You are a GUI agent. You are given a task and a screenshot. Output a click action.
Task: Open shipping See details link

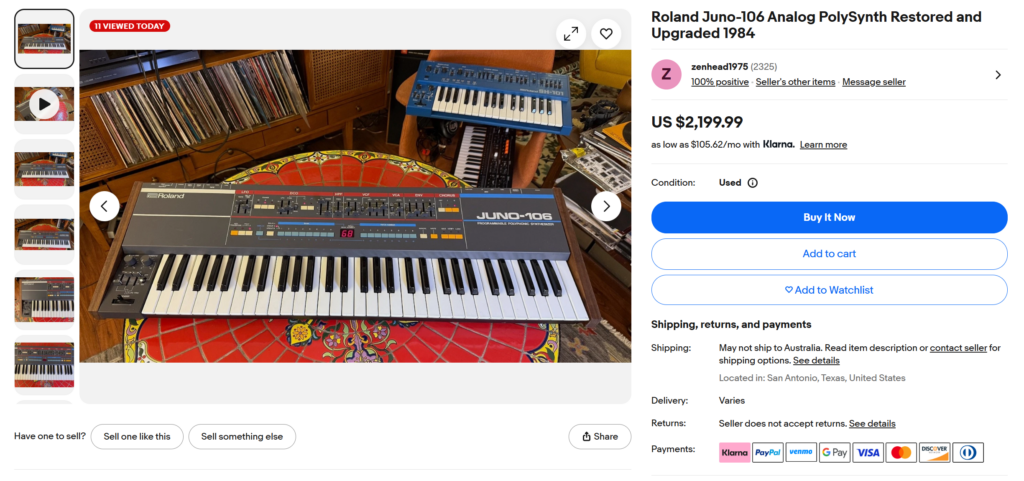click(816, 361)
